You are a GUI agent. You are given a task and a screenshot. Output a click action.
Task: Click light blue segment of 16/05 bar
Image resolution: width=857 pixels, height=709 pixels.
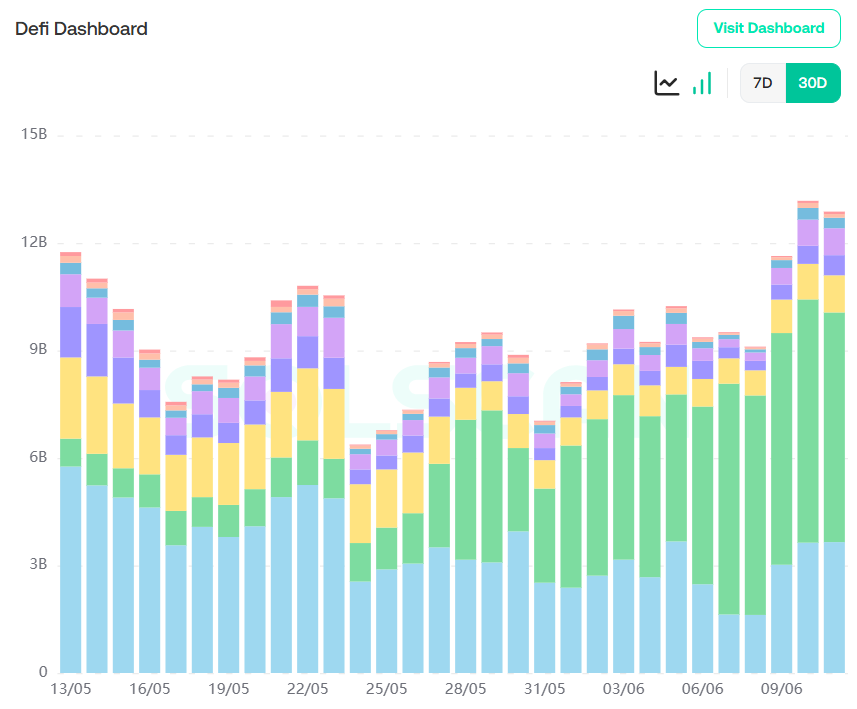(150, 590)
